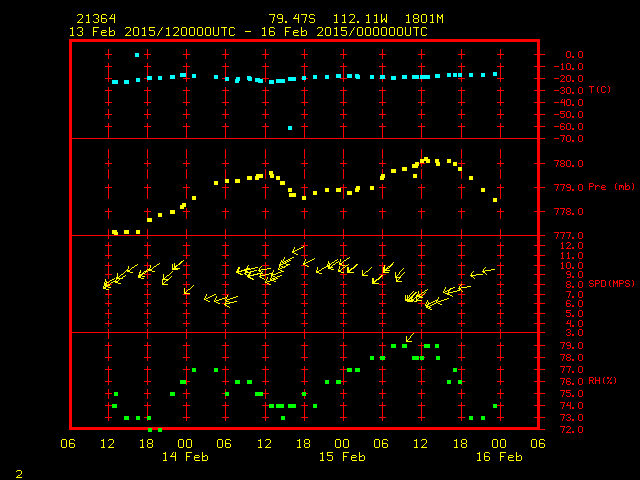
Task: Click the 11.0 wind speed tick label
Action: click(x=571, y=256)
